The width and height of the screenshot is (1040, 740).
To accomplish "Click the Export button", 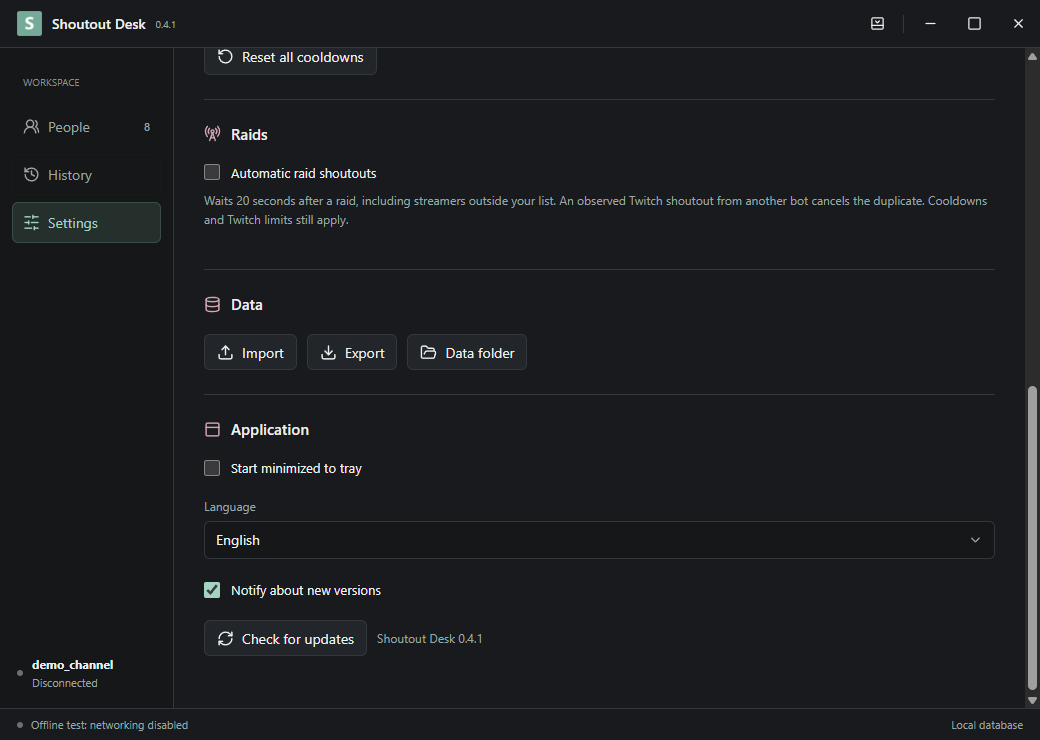I will (x=352, y=352).
